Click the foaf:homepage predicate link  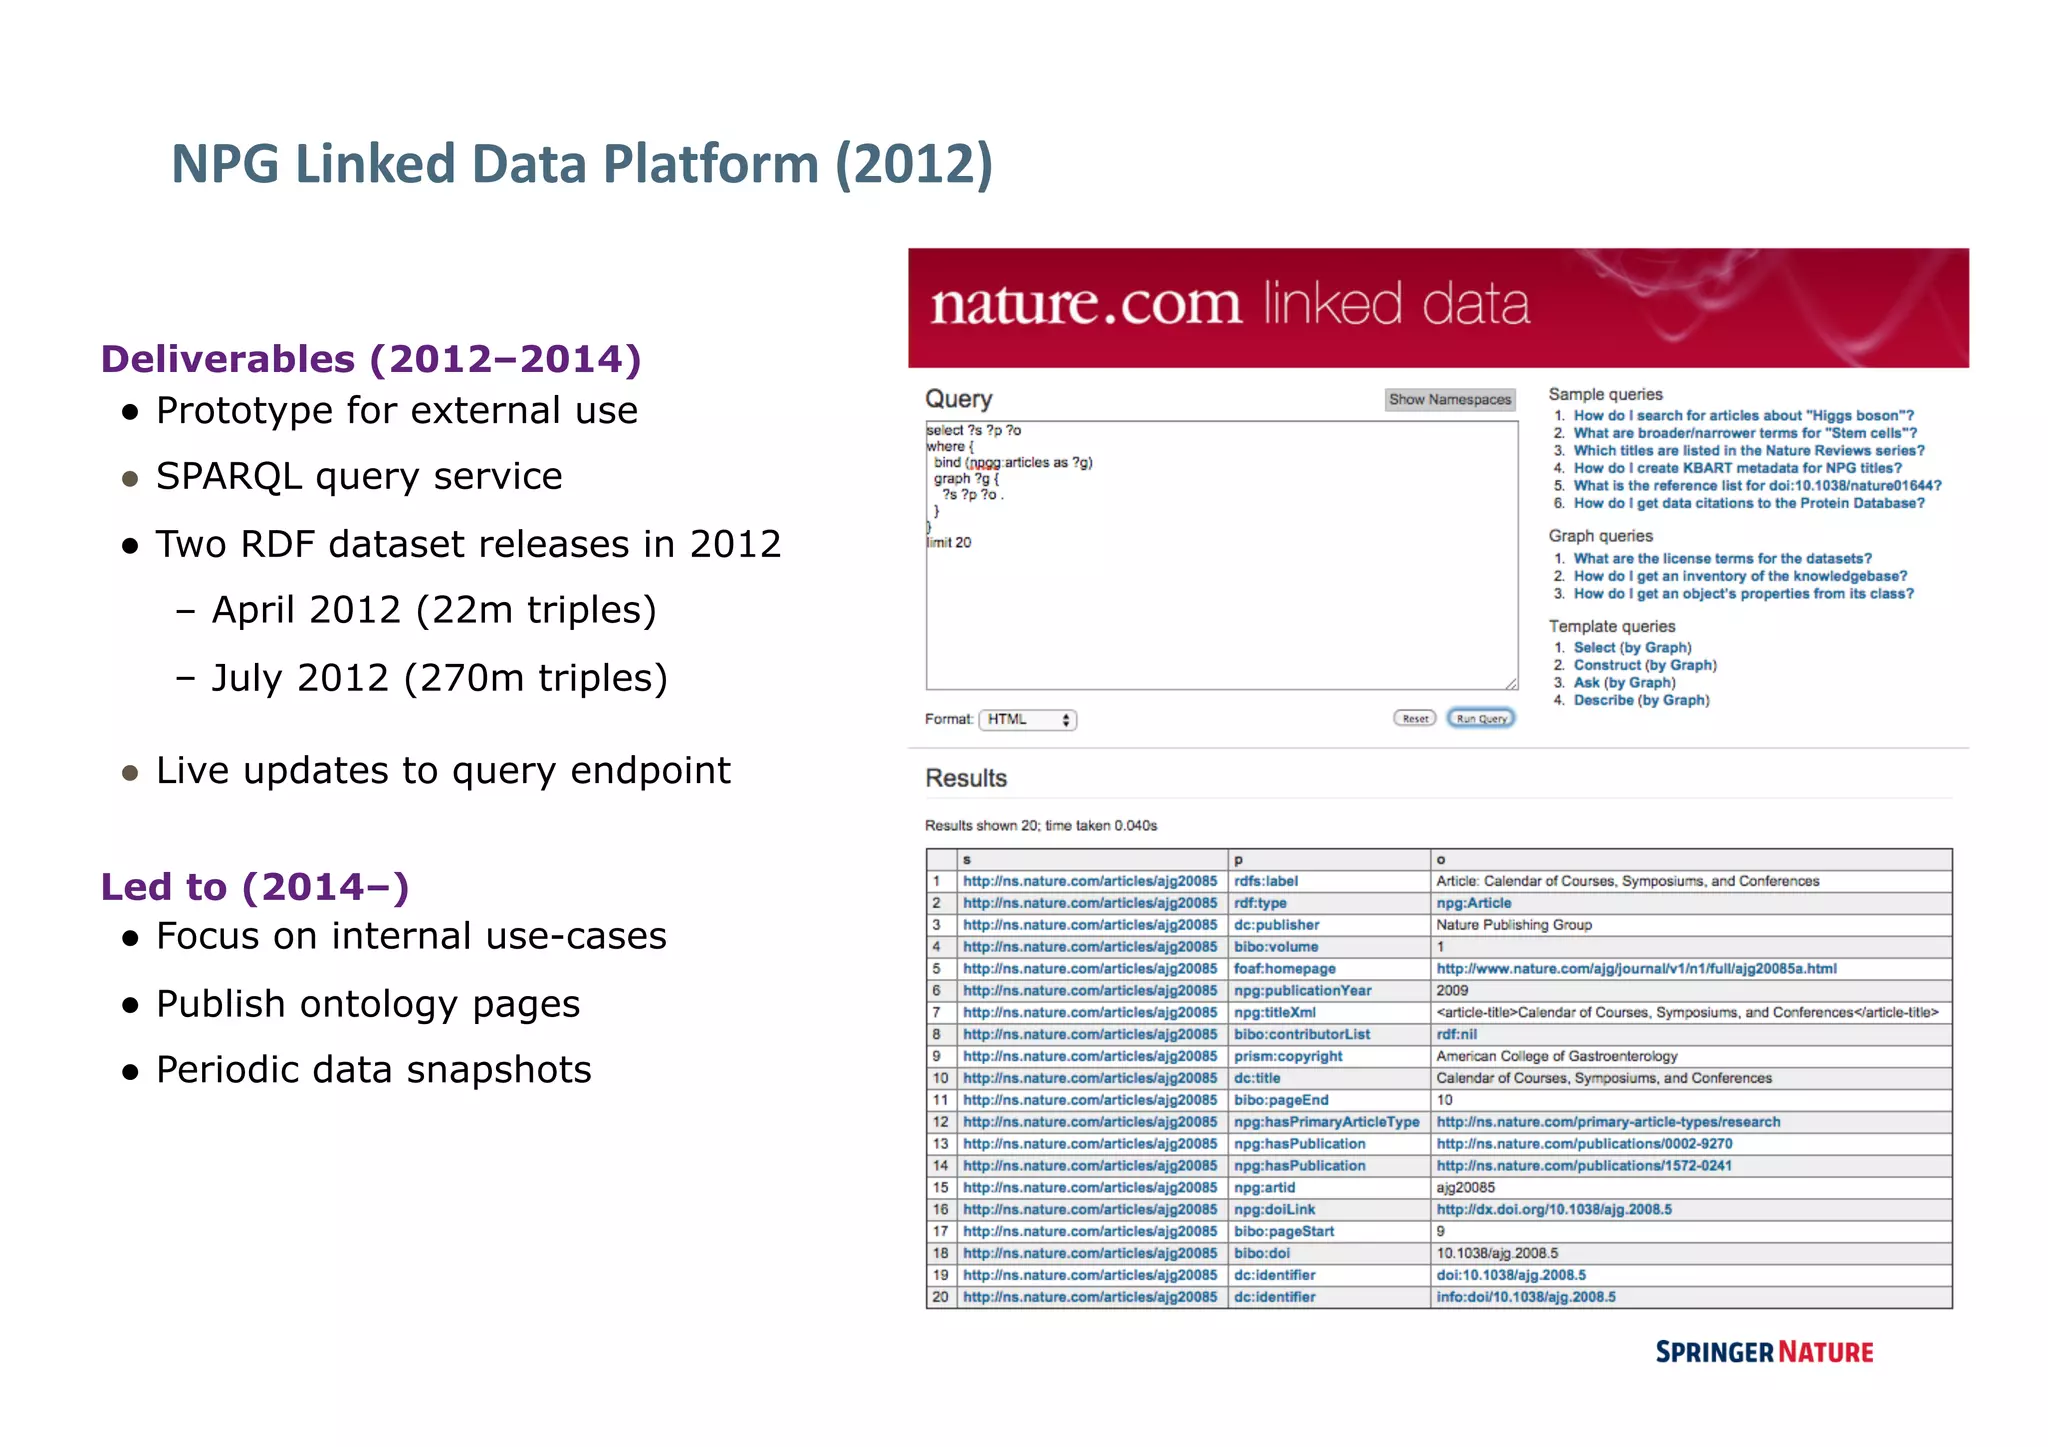point(1284,969)
